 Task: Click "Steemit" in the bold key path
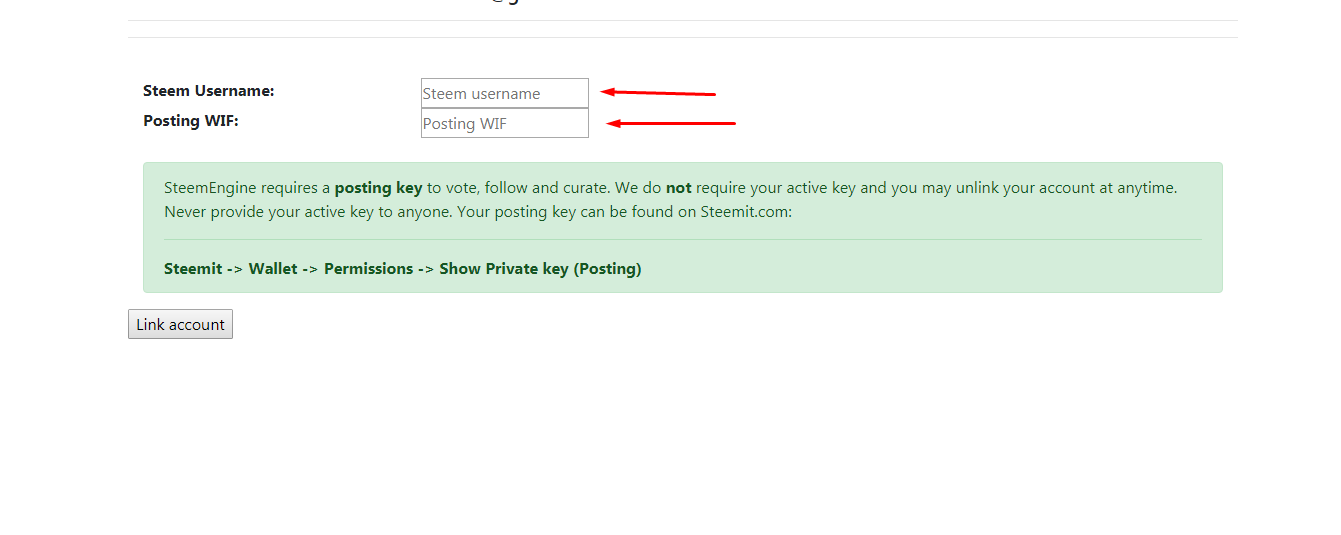[193, 268]
